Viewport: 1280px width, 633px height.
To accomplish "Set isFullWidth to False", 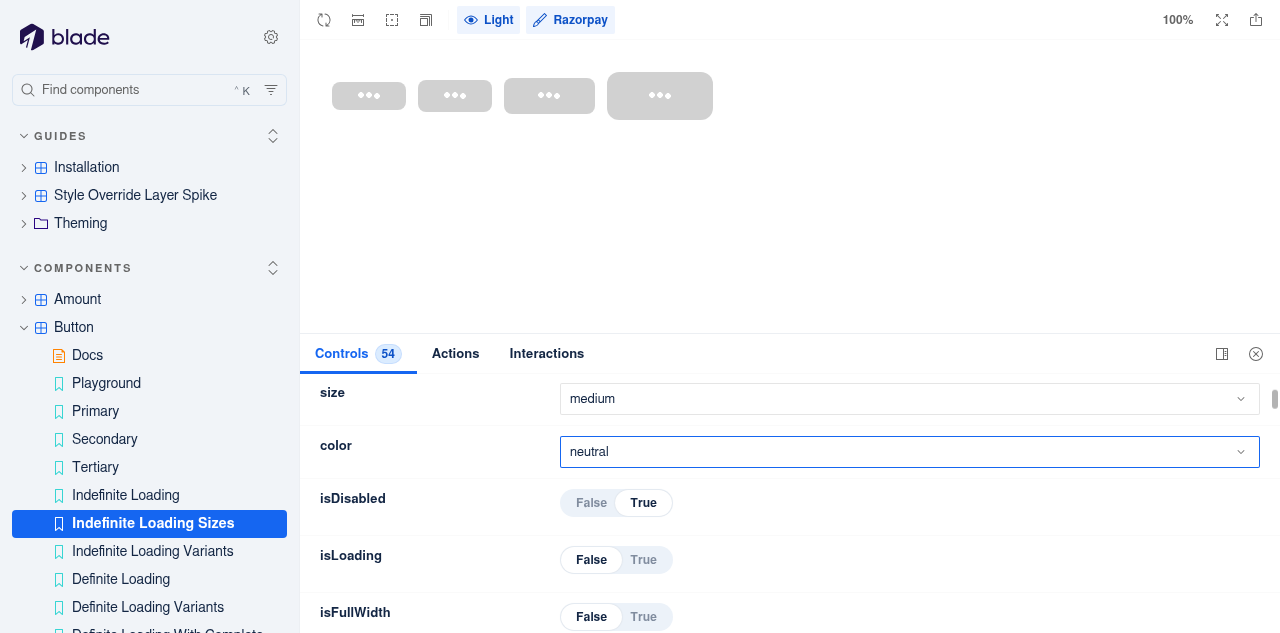I will 591,617.
